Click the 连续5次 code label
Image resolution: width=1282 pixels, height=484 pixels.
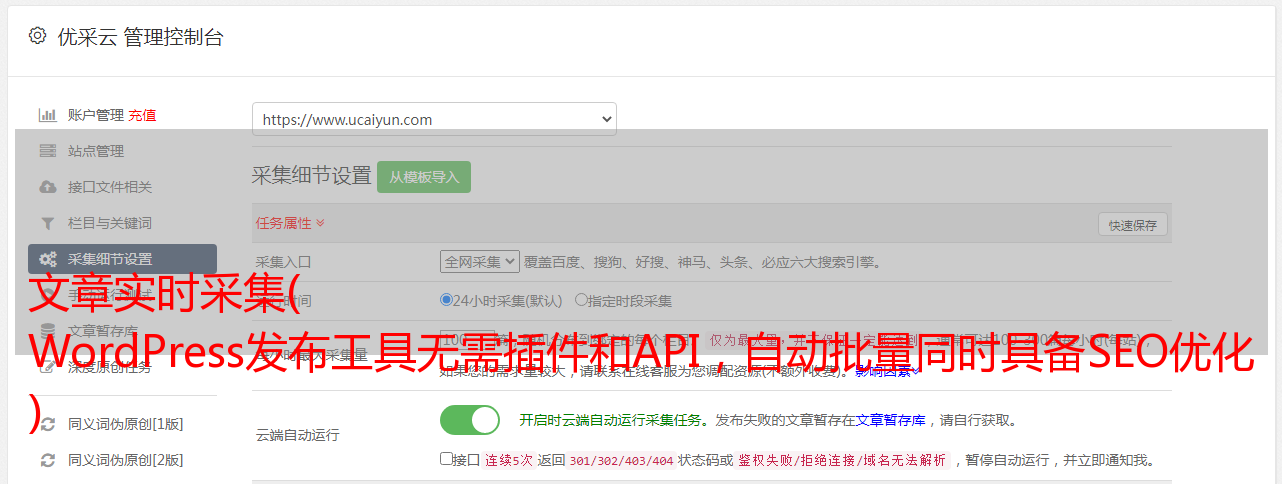pos(509,460)
